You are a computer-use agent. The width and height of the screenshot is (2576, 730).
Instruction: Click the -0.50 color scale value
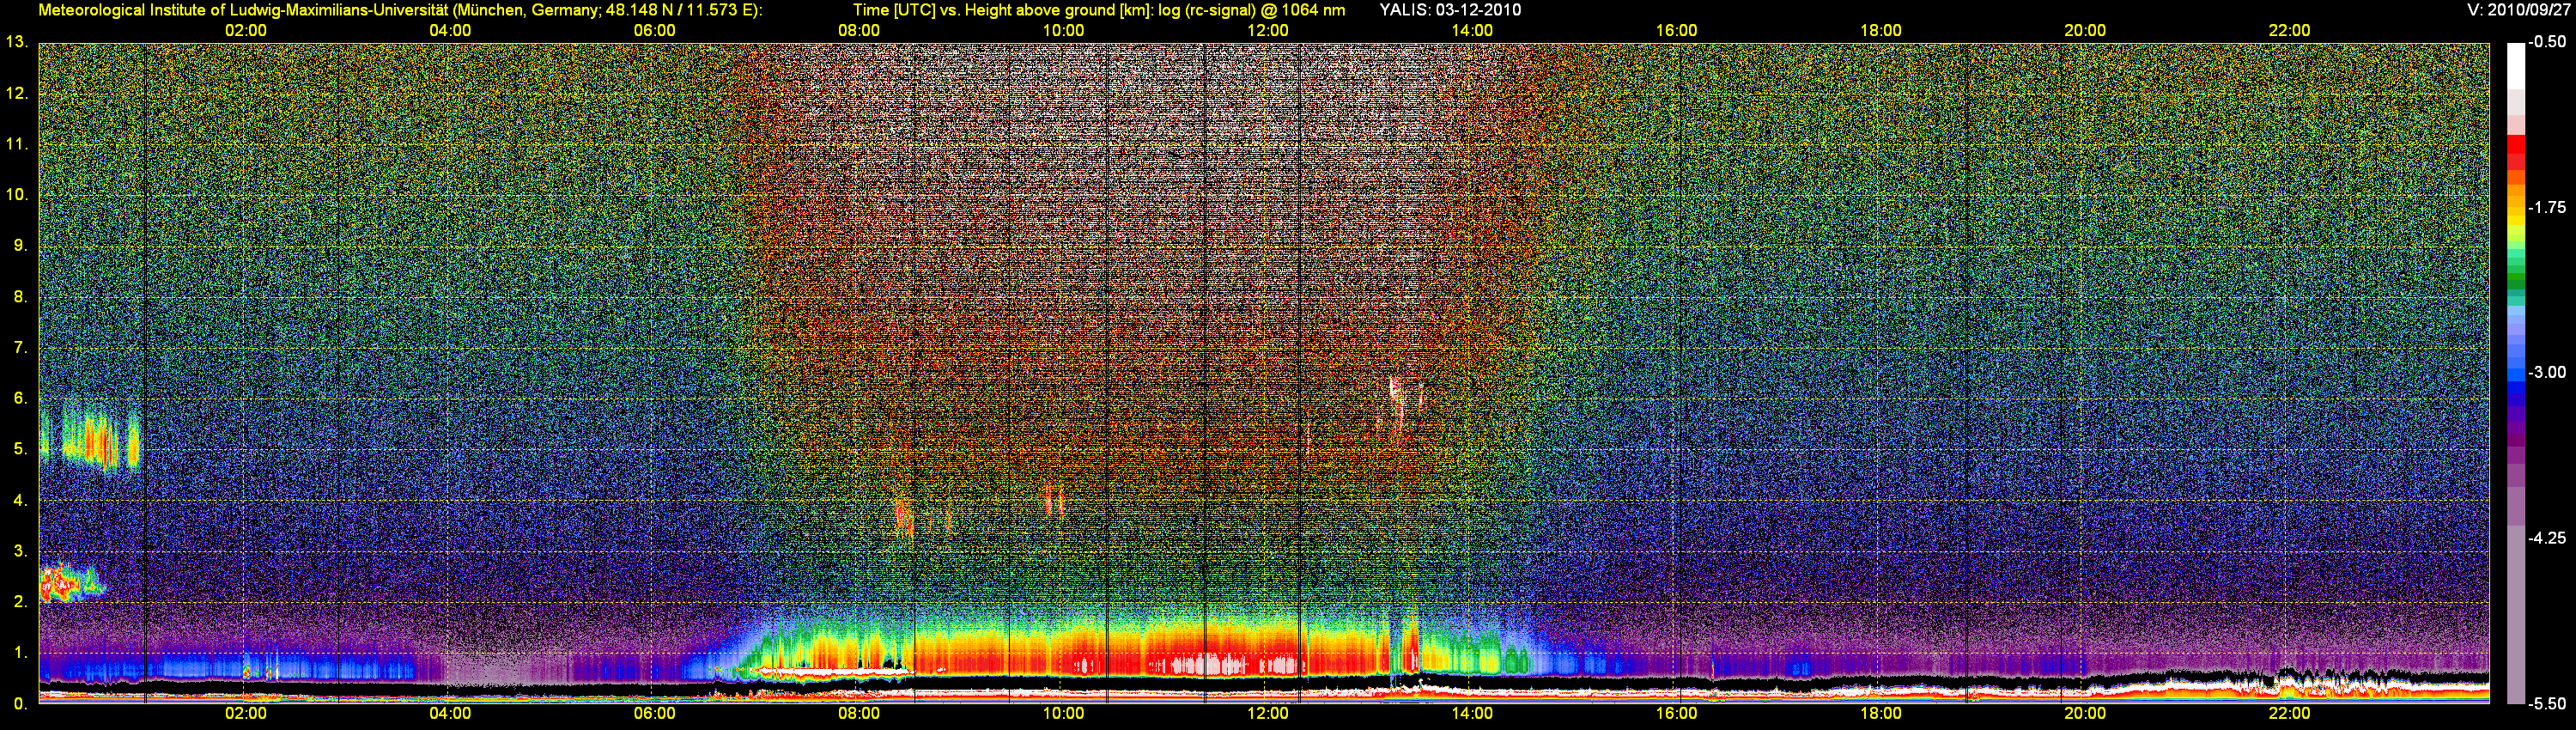pos(2546,43)
